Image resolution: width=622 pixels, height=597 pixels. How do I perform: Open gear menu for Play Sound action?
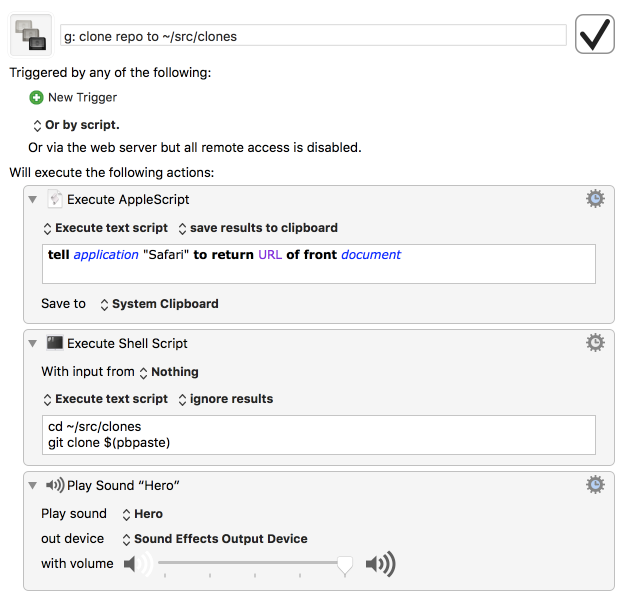click(595, 485)
